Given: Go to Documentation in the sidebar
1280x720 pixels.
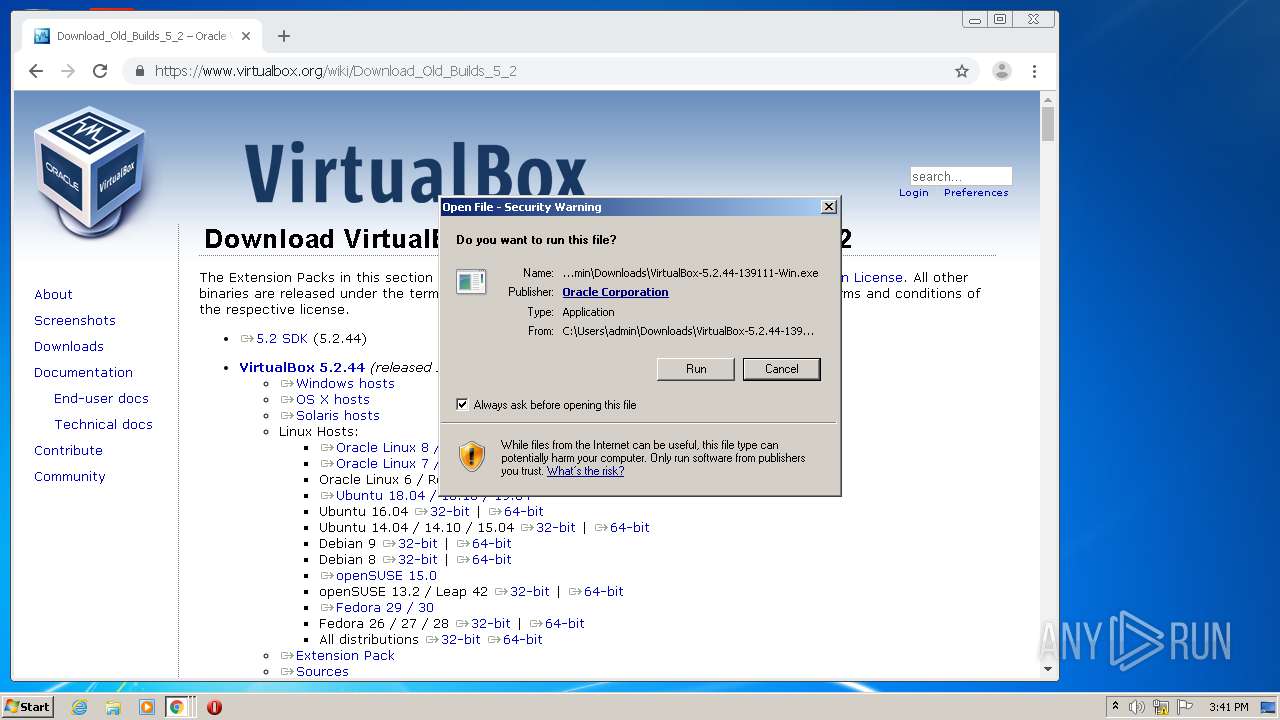Looking at the screenshot, I should [83, 373].
